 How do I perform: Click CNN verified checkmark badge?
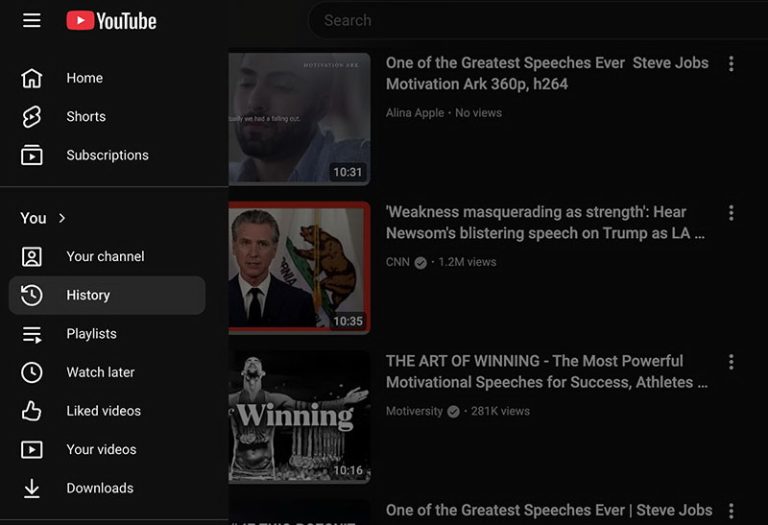point(421,263)
